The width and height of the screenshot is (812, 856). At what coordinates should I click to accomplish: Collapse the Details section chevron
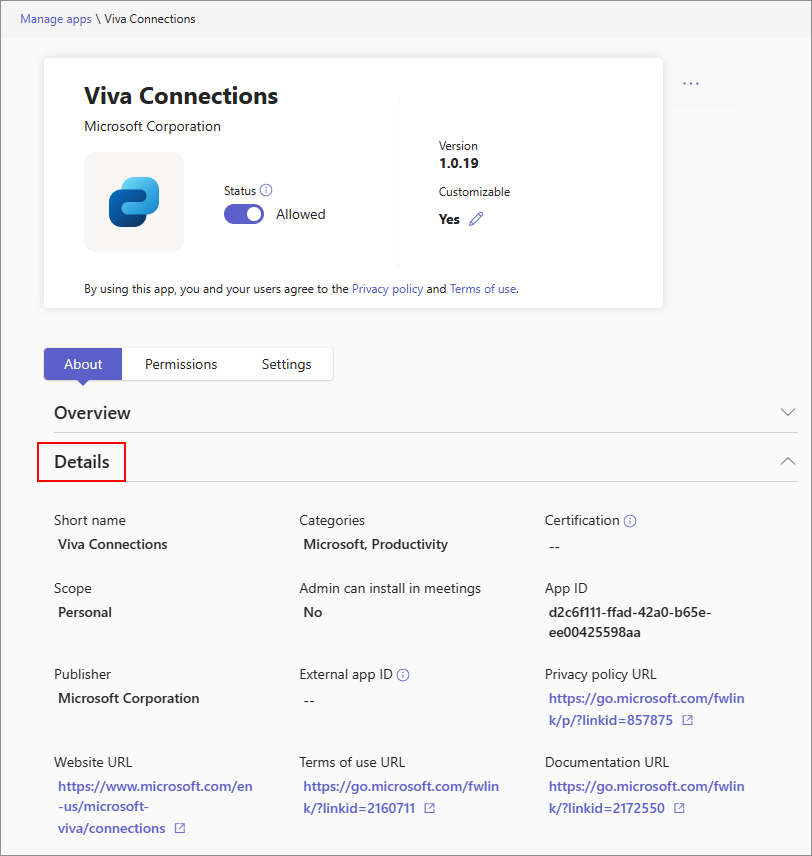tap(788, 461)
